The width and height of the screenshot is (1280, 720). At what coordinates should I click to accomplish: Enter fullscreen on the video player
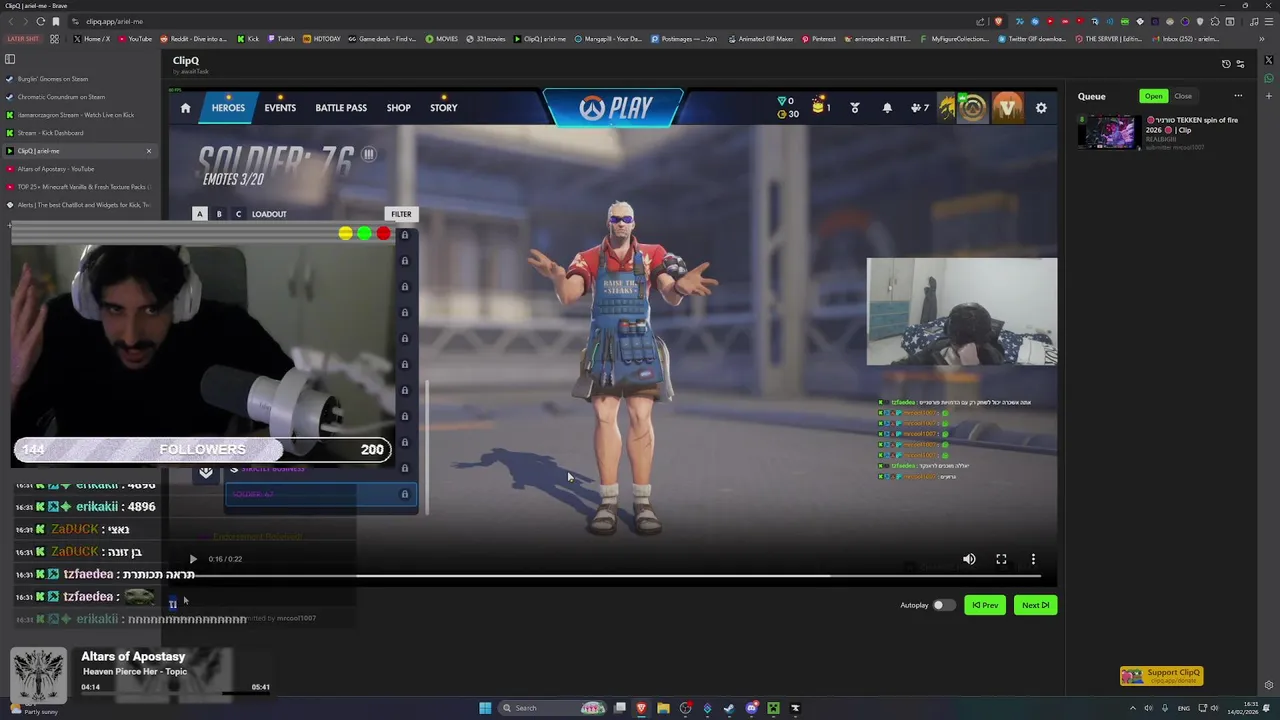coord(1001,559)
